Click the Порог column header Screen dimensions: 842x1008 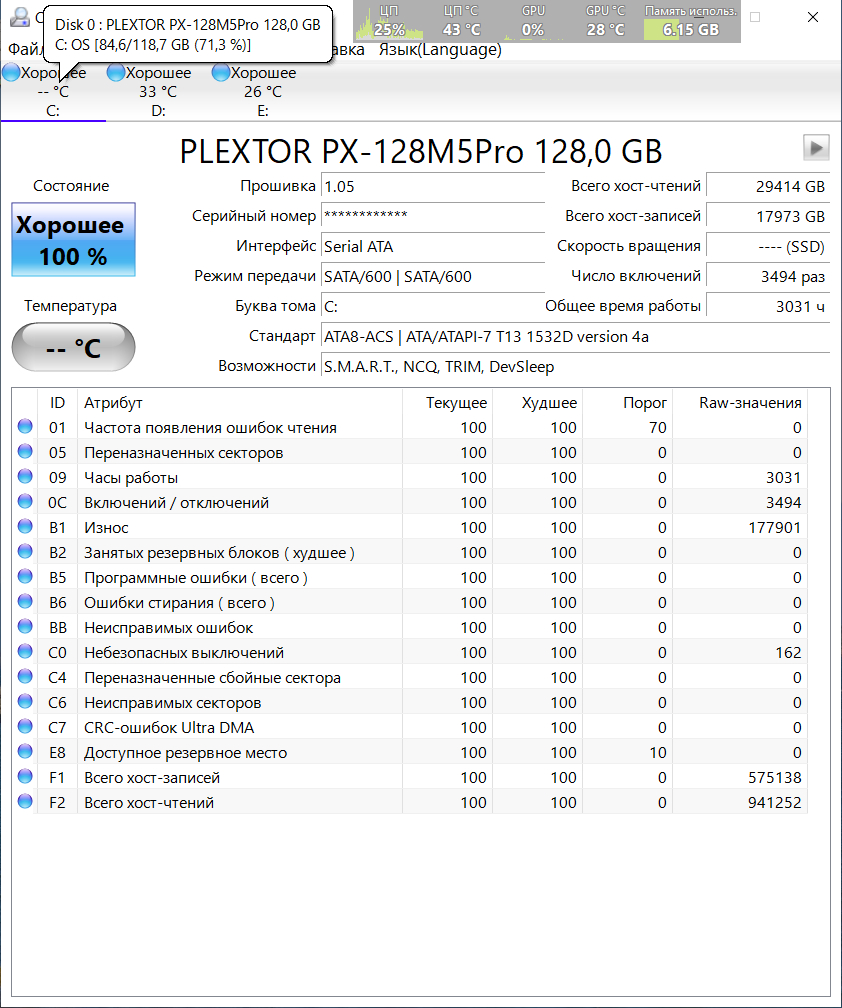tap(627, 402)
